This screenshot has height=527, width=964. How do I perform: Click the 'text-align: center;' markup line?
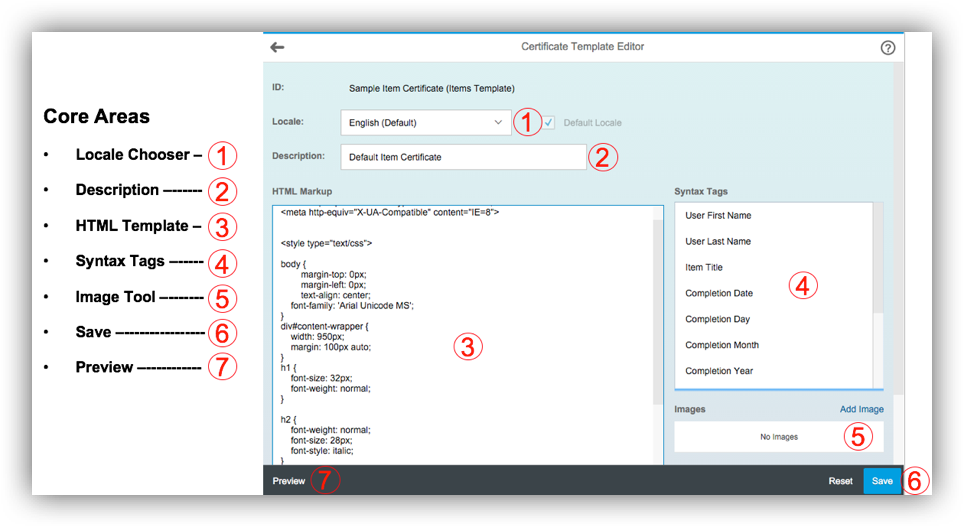pyautogui.click(x=335, y=295)
